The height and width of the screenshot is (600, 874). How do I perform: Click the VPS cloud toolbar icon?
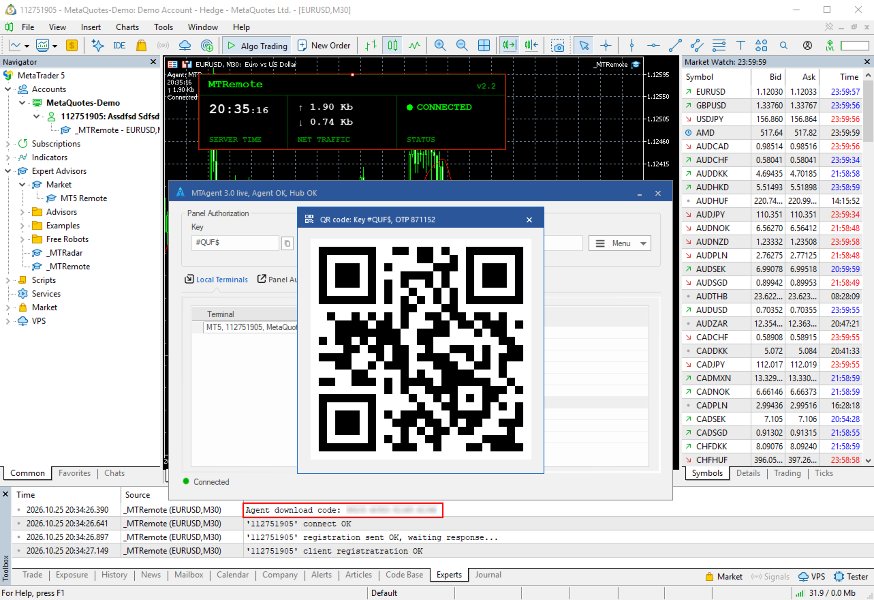tap(185, 45)
